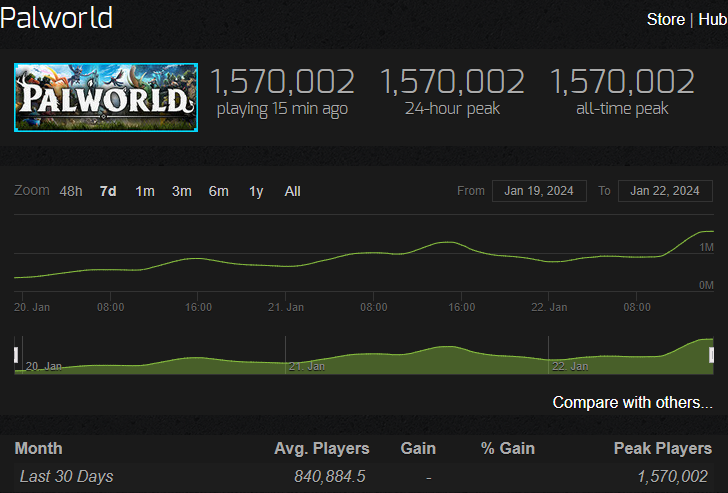Set chart zoom to All

click(292, 191)
